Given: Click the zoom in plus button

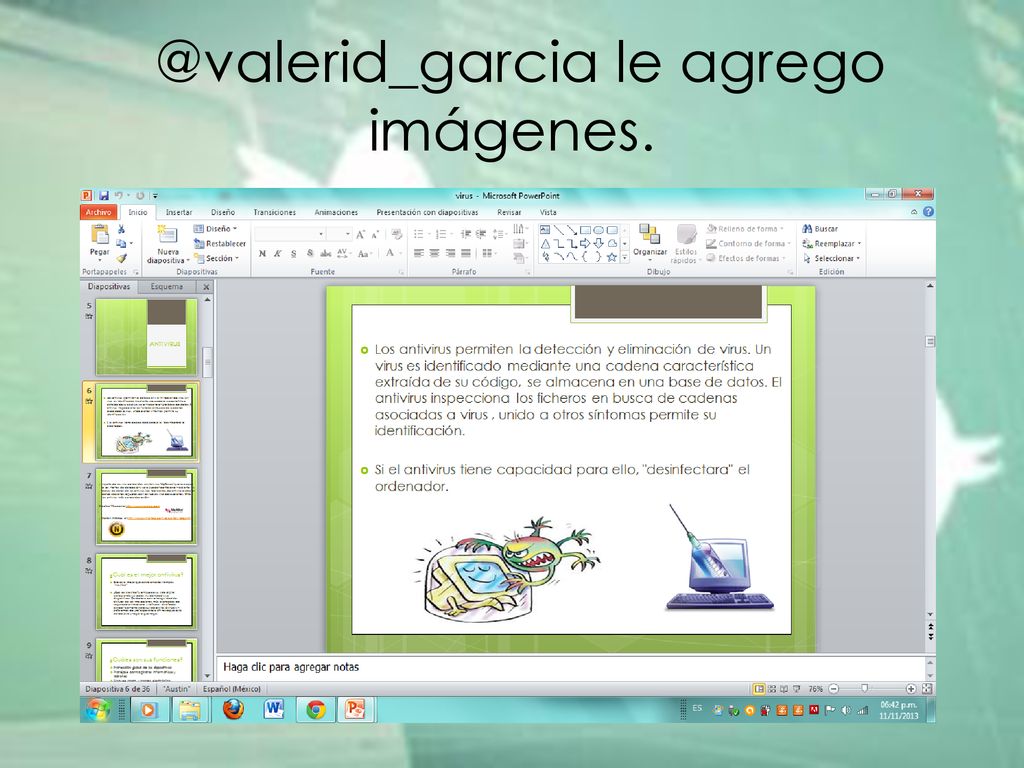Looking at the screenshot, I should coord(910,689).
